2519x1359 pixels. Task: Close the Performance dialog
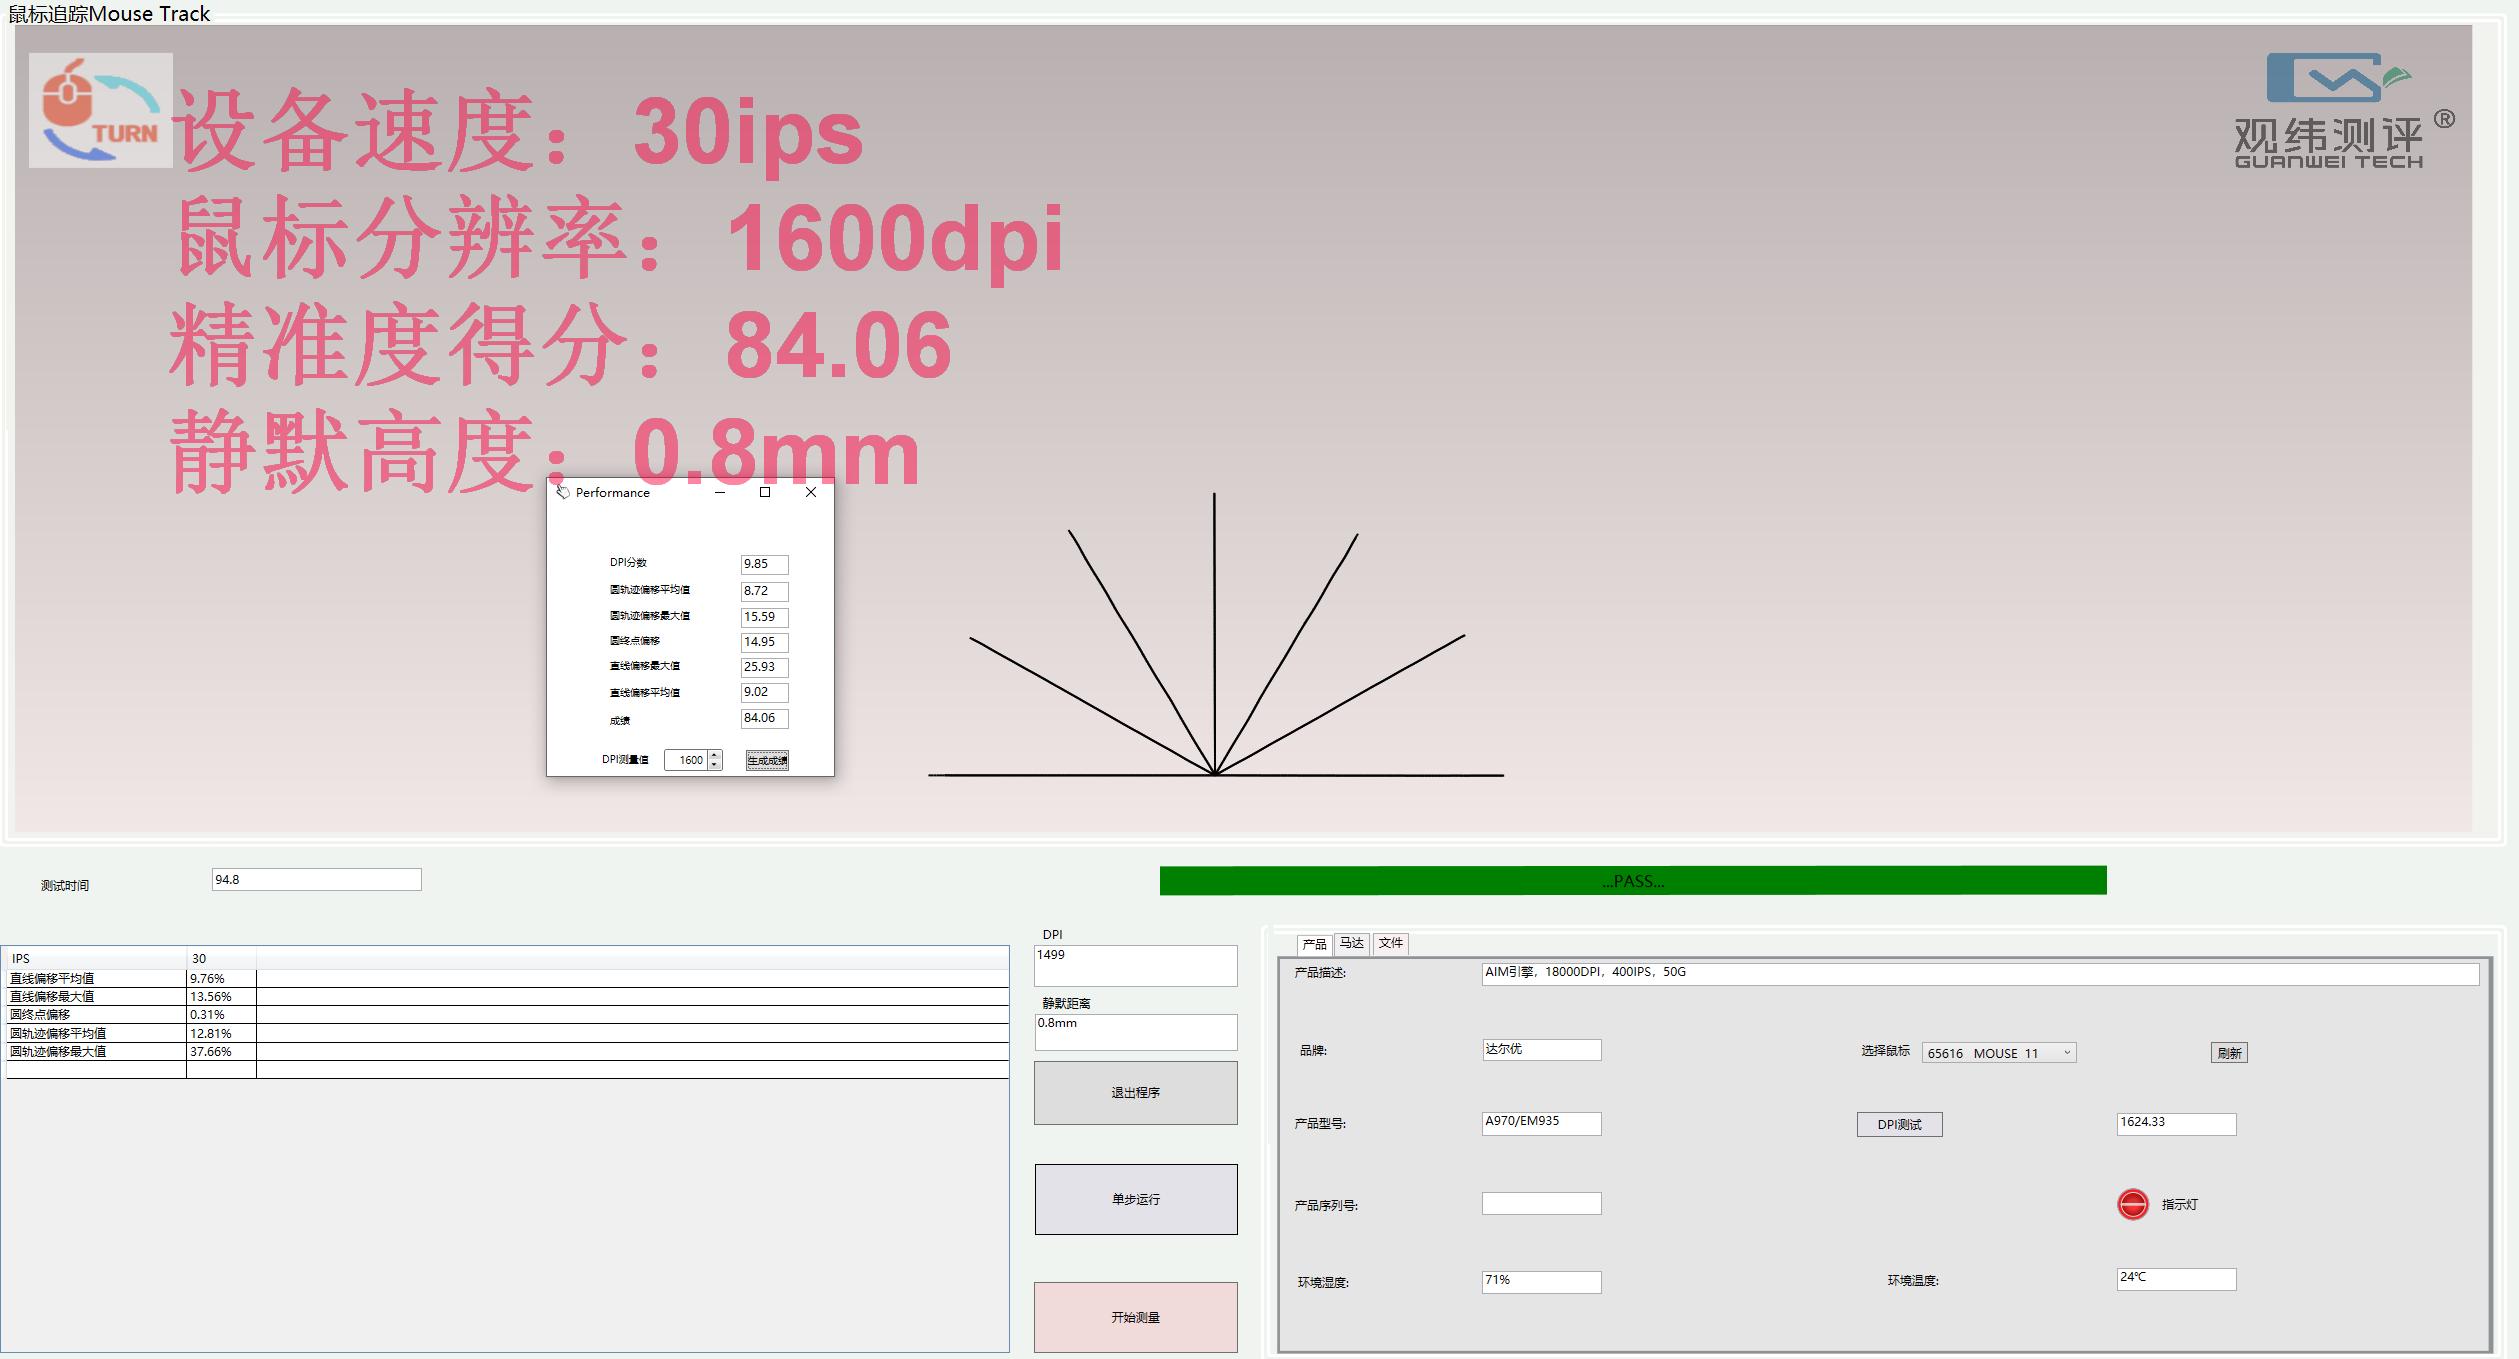point(811,492)
